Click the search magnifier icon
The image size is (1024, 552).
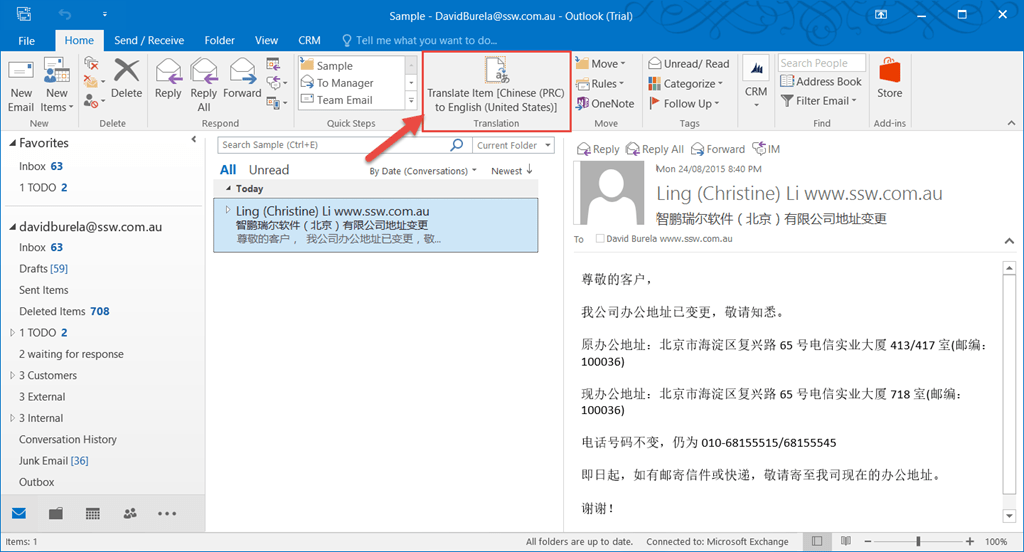[x=457, y=144]
